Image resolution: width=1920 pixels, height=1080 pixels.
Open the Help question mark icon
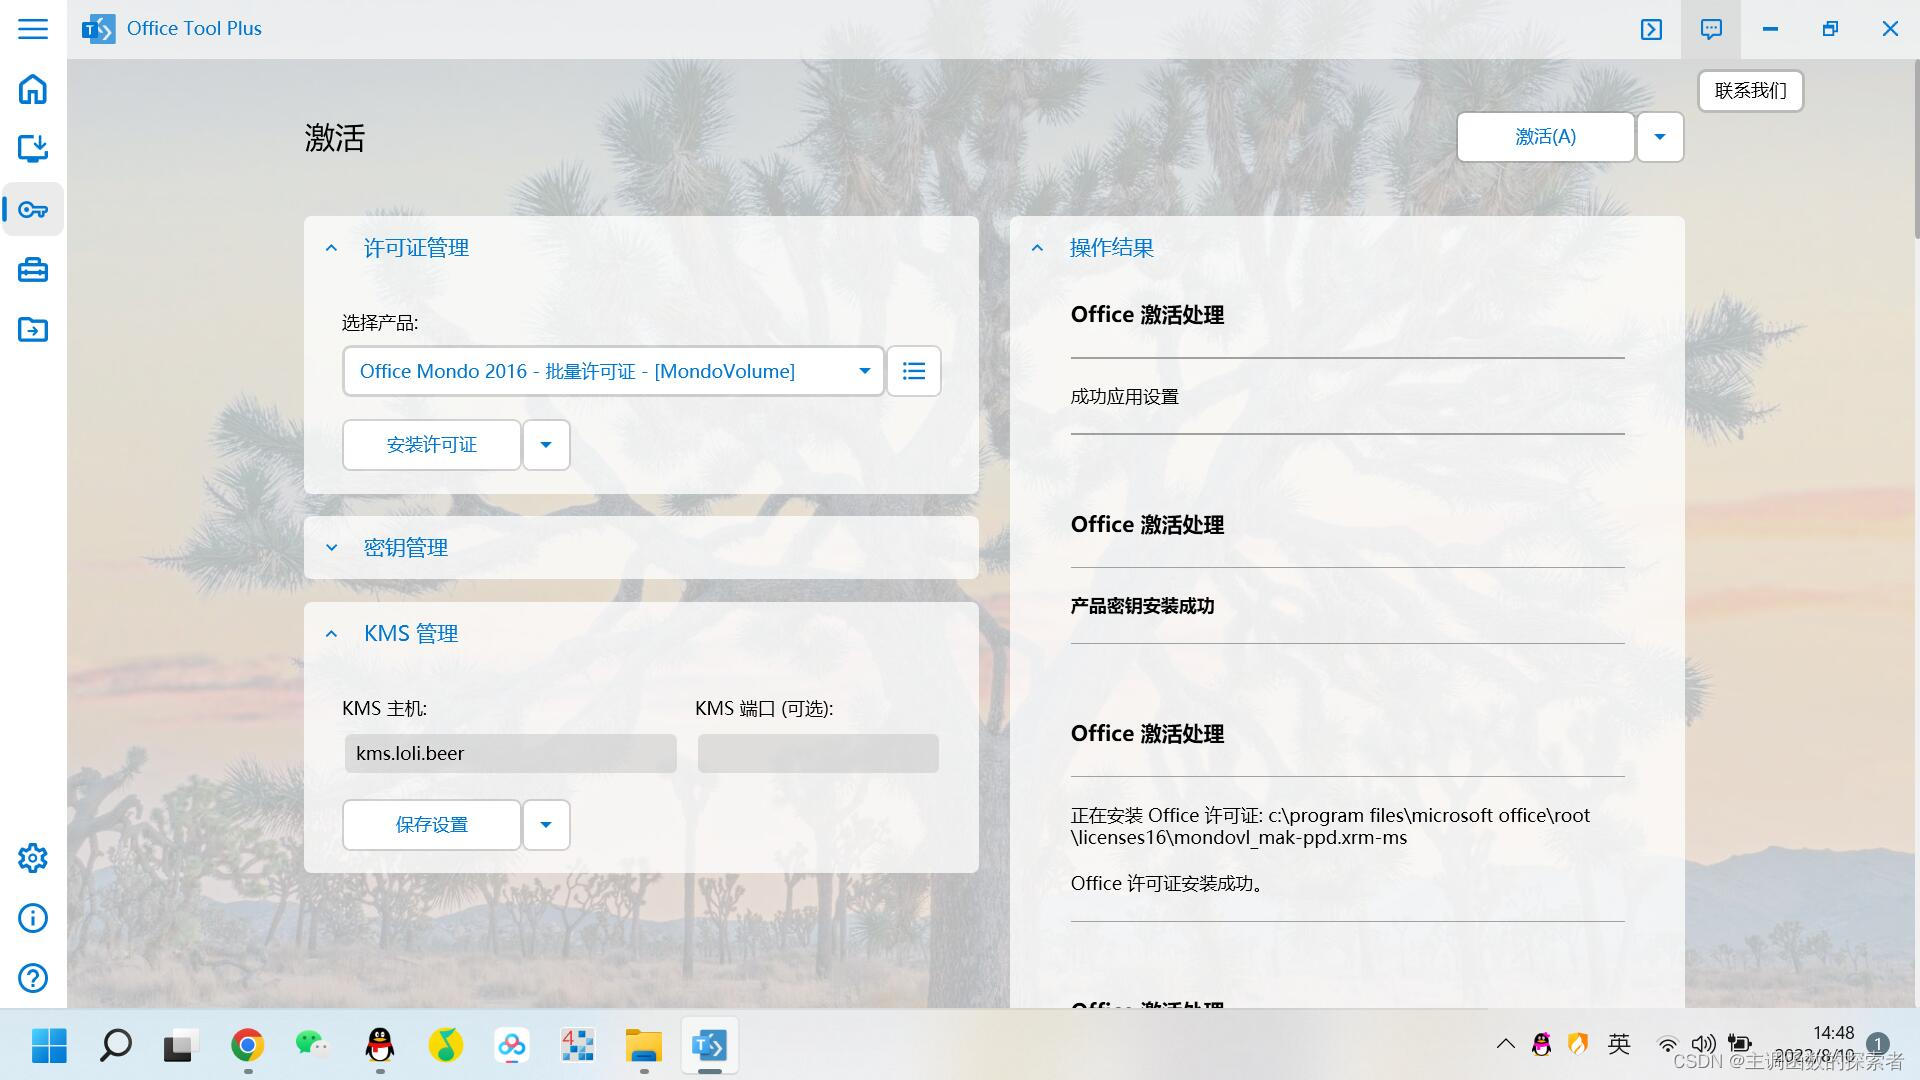tap(33, 978)
